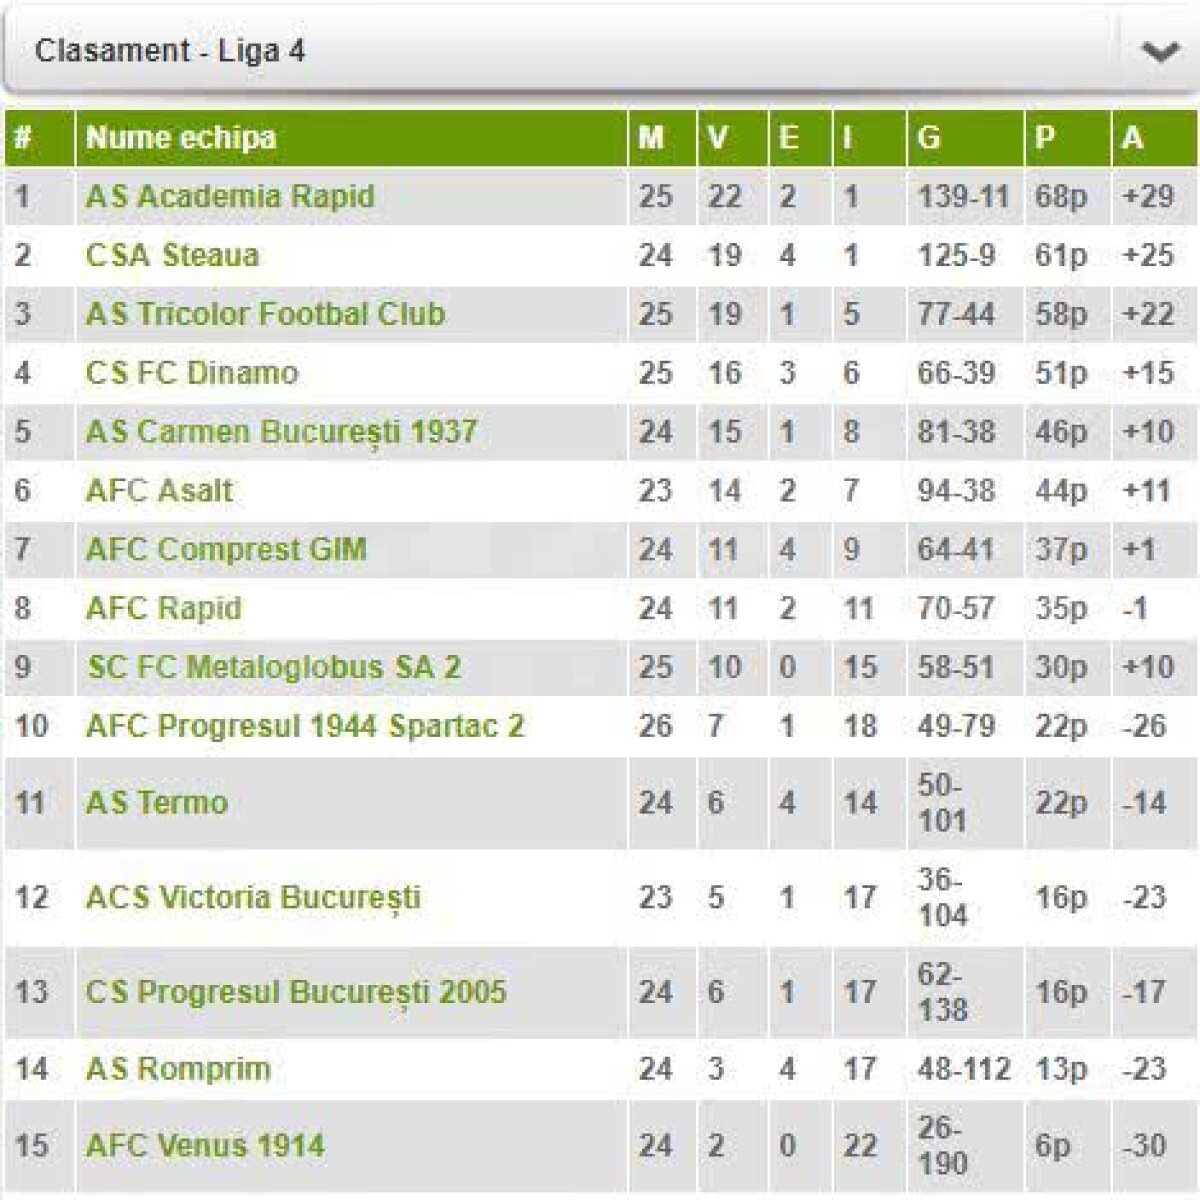
Task: Open SC FC Metaloglobus SA 2 link
Action: pos(273,668)
